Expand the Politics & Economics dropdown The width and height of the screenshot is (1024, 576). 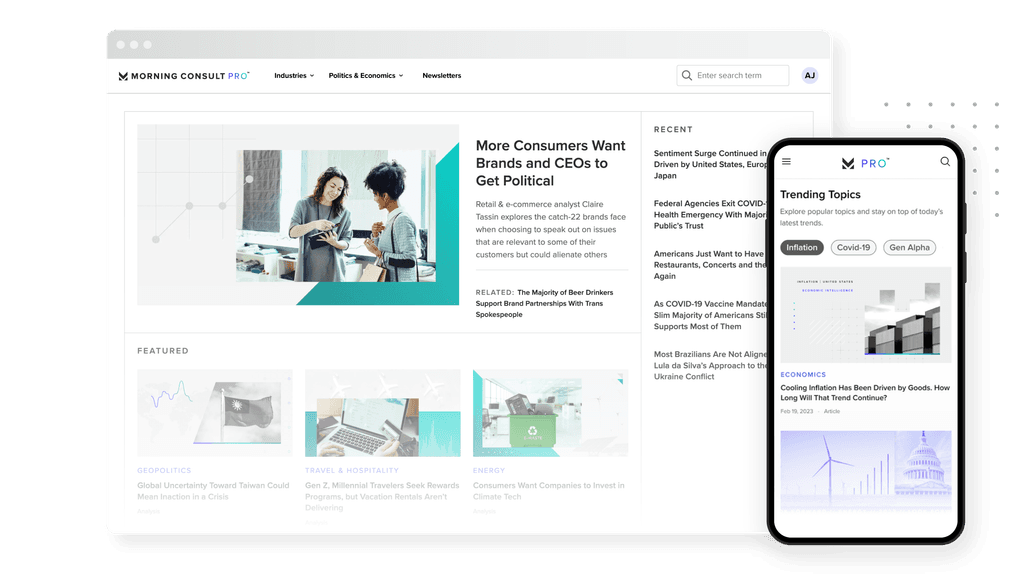[x=366, y=76]
